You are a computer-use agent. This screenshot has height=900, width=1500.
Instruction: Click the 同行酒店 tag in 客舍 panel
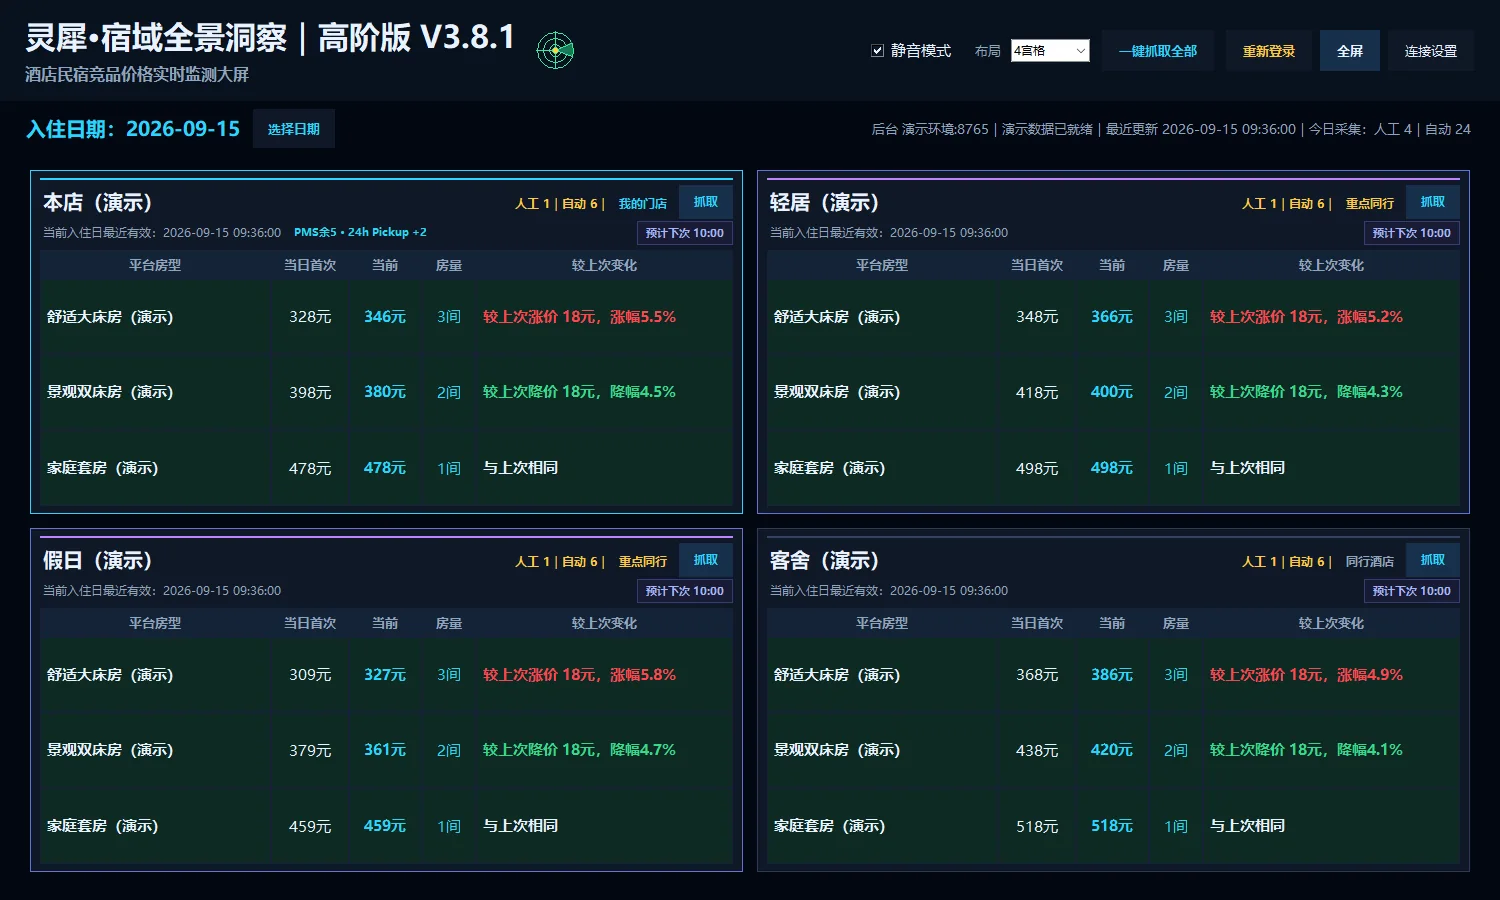[1369, 562]
